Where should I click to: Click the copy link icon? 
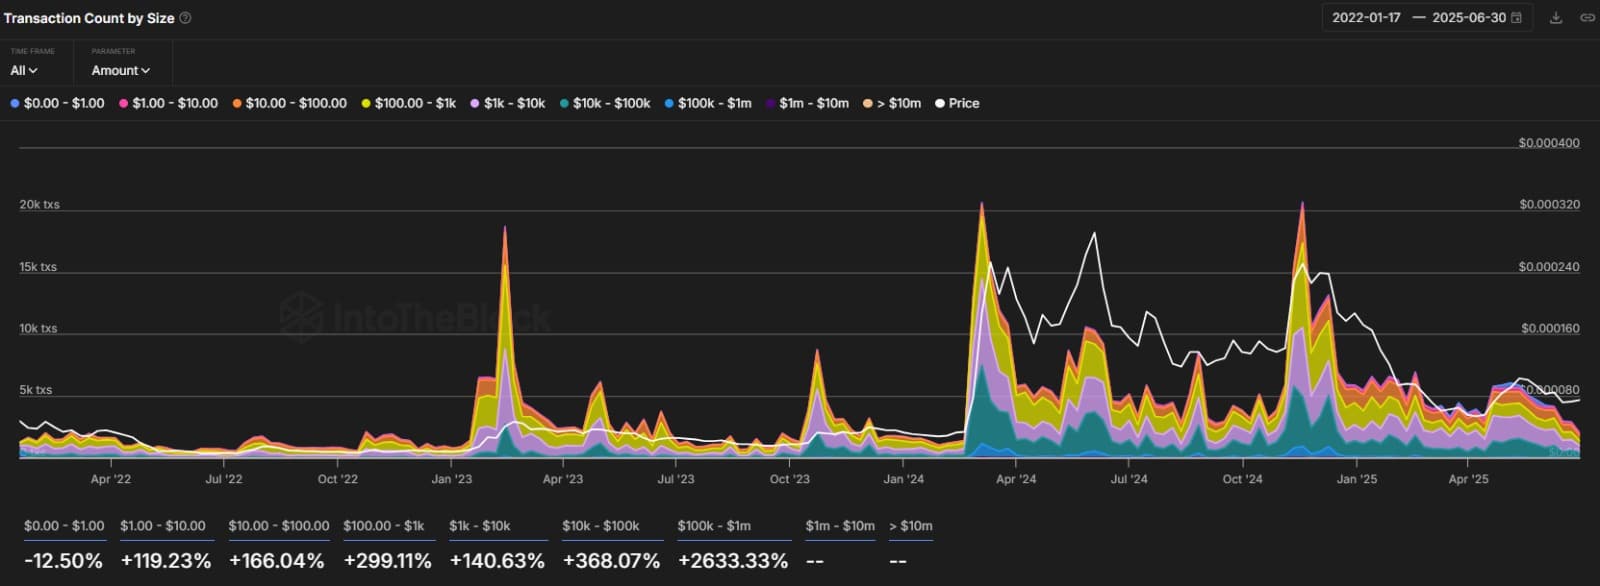1586,18
